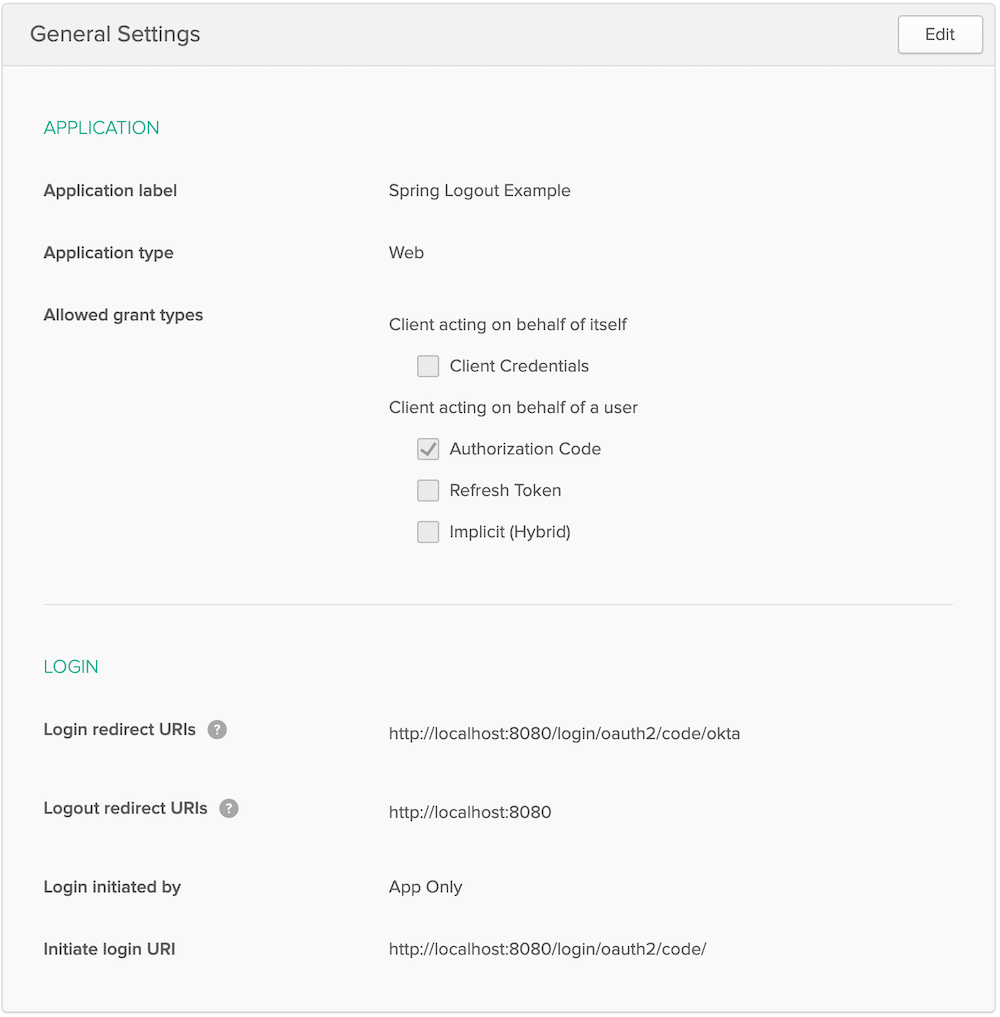Click the Allowed grant types label
This screenshot has width=1000, height=1017.
(123, 315)
